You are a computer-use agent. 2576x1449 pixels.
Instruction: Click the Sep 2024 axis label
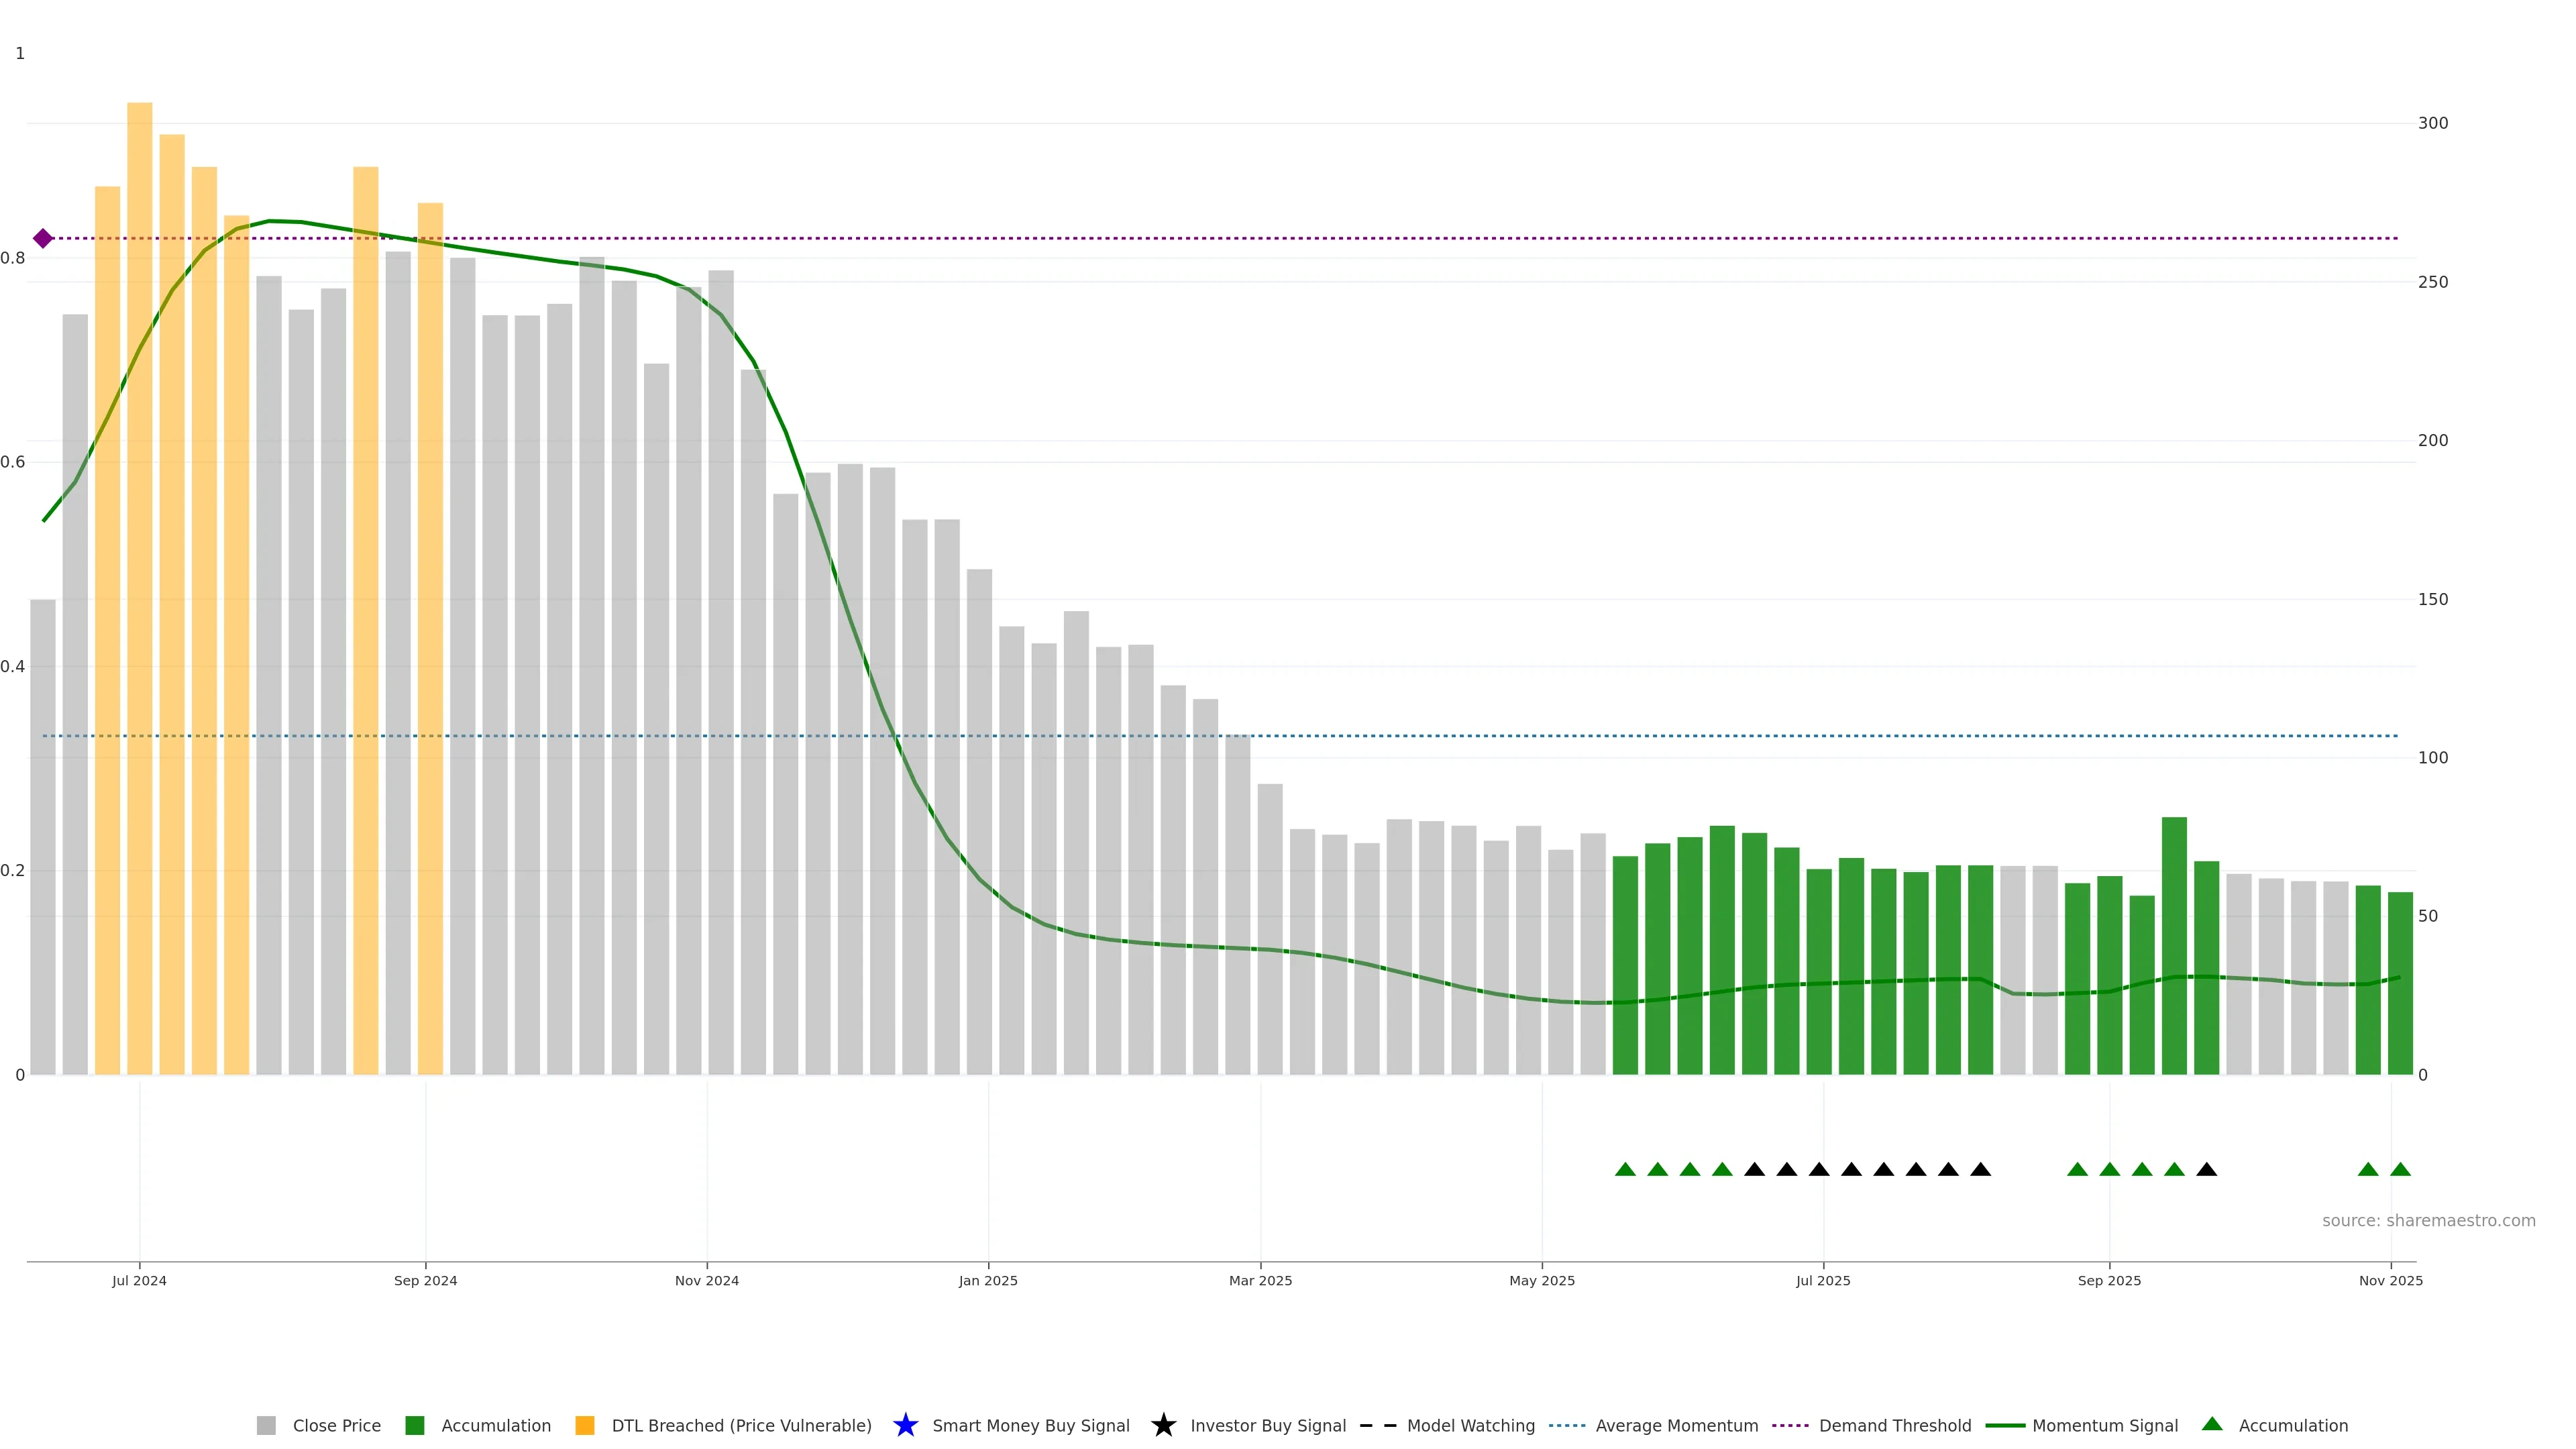click(x=425, y=1280)
